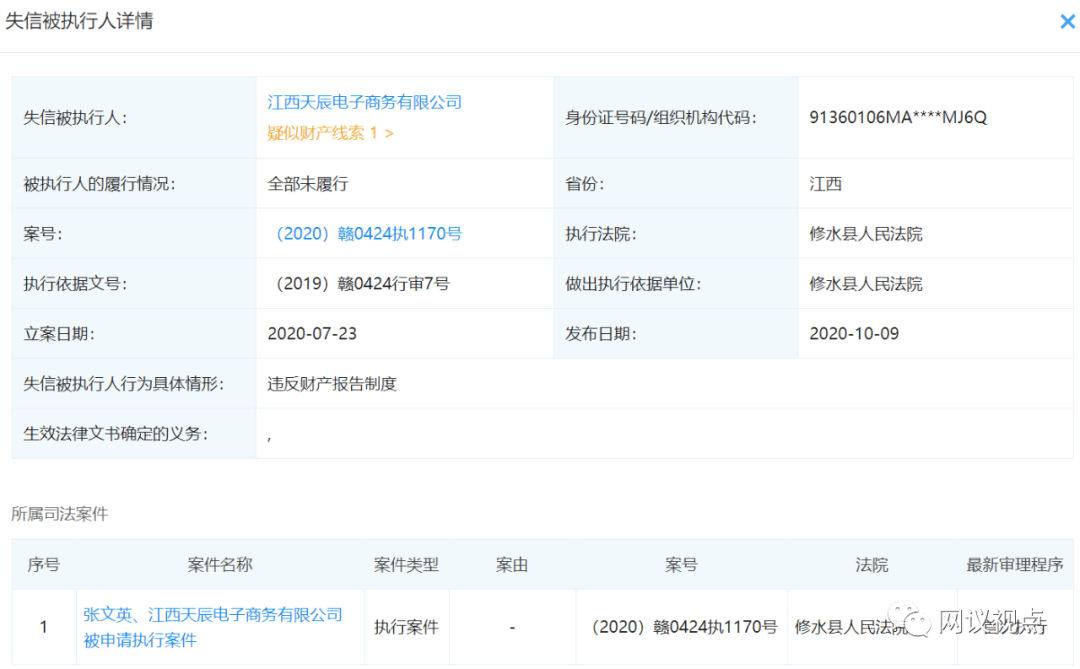Click the 案件名称 column header
Screen dimensions: 1080x669
pyautogui.click(x=220, y=565)
